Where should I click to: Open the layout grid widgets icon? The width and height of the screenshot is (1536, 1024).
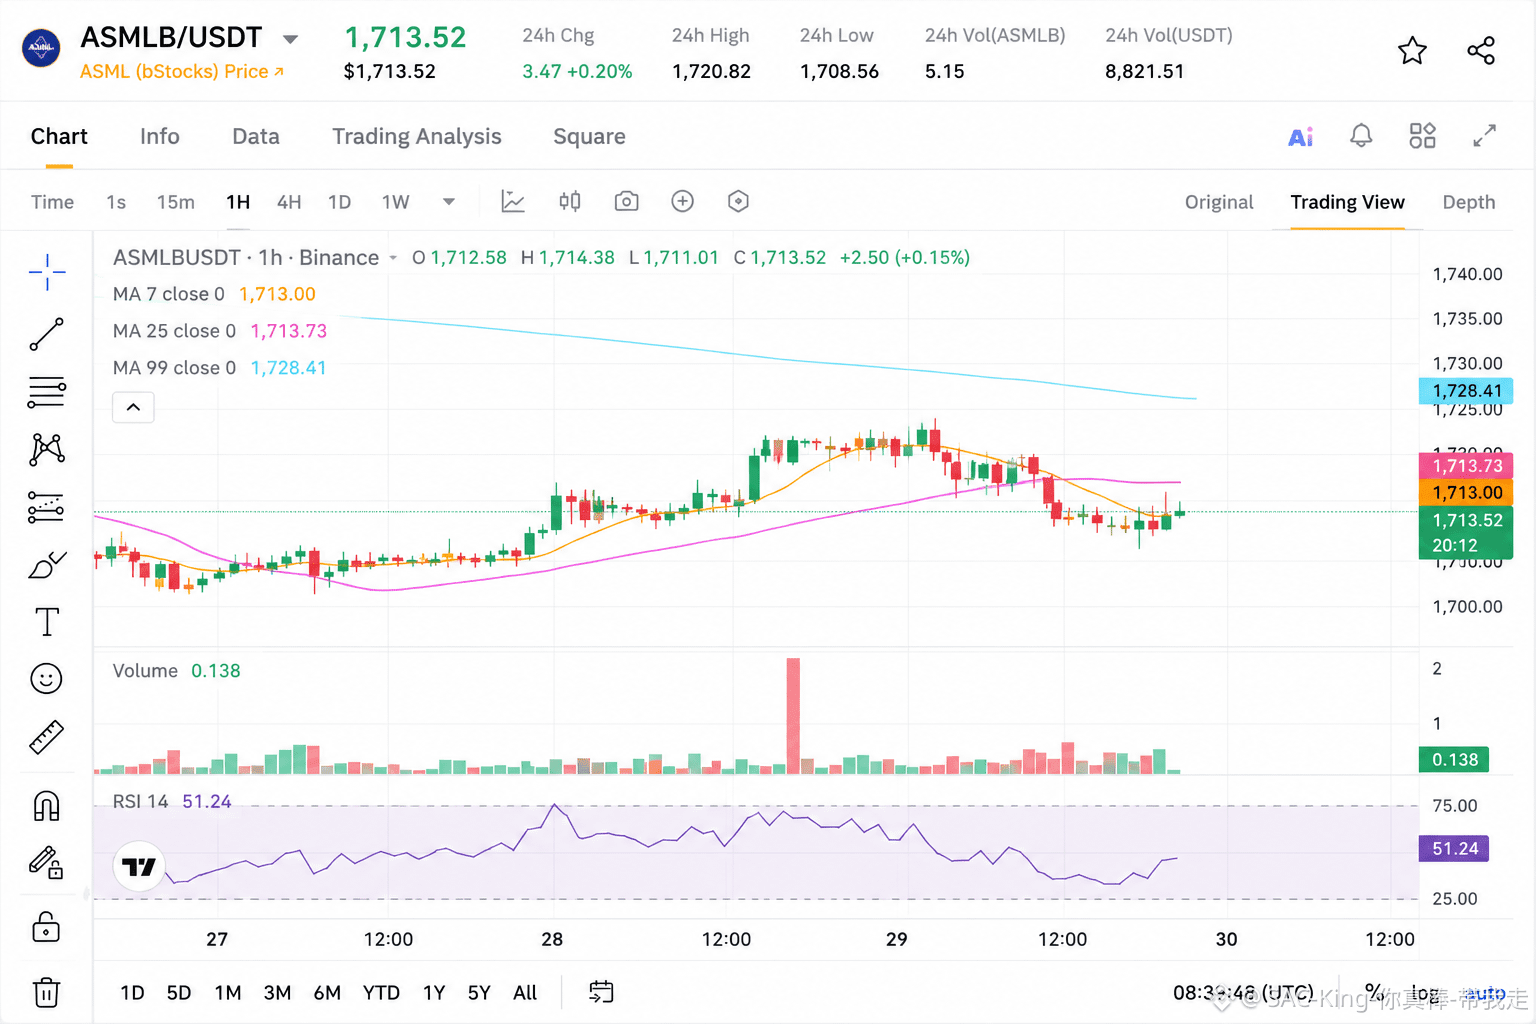tap(1422, 136)
